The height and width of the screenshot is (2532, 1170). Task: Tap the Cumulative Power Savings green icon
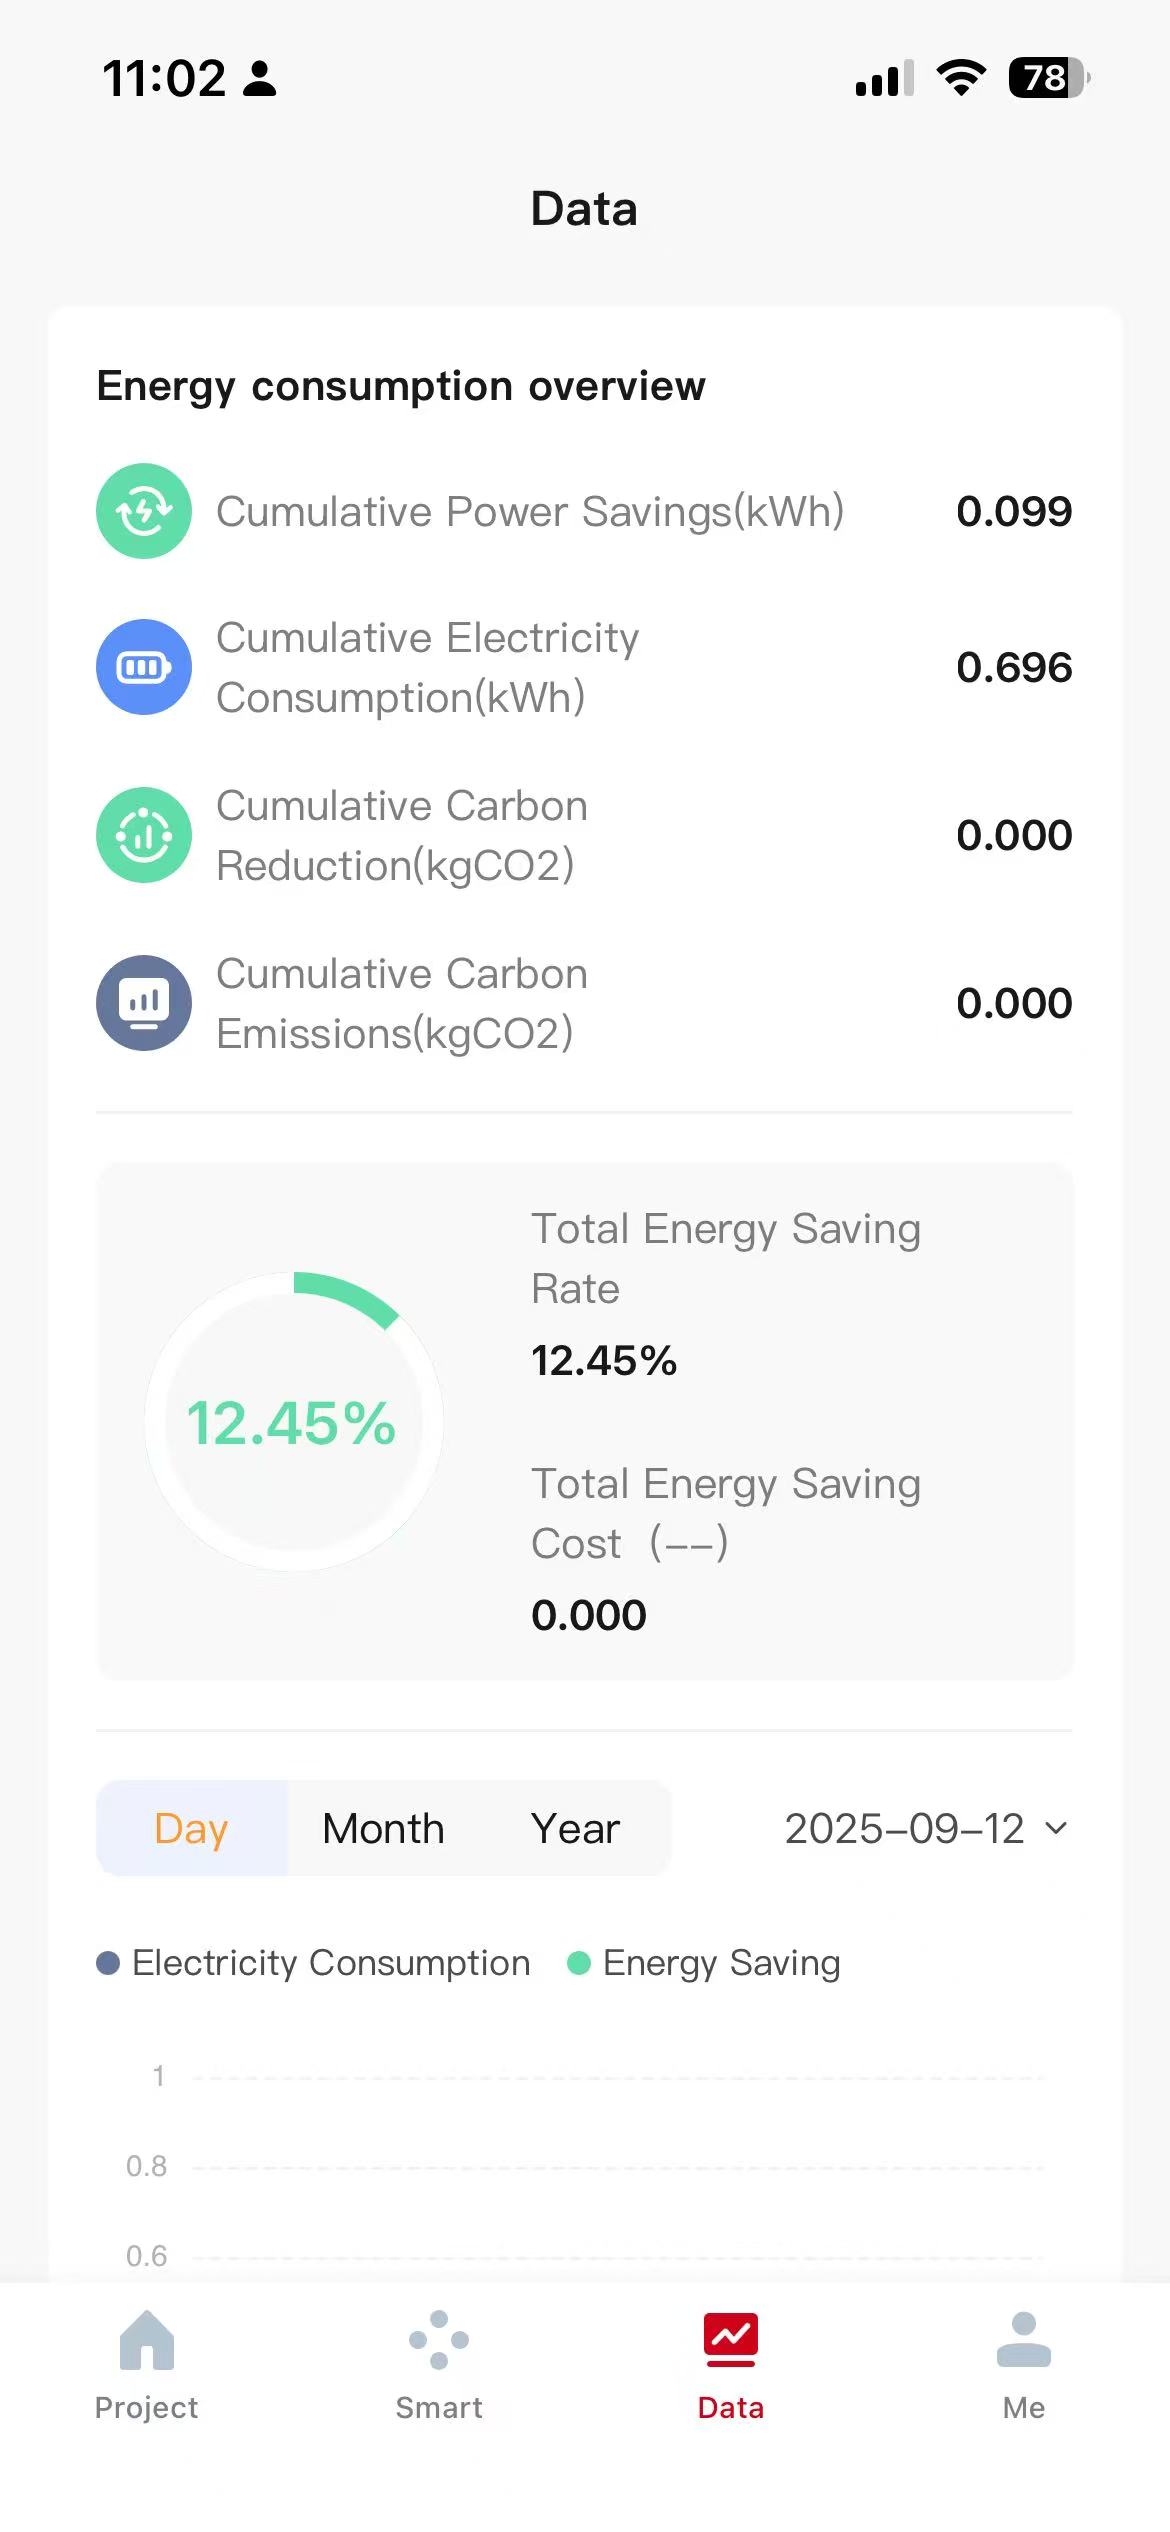tap(144, 511)
